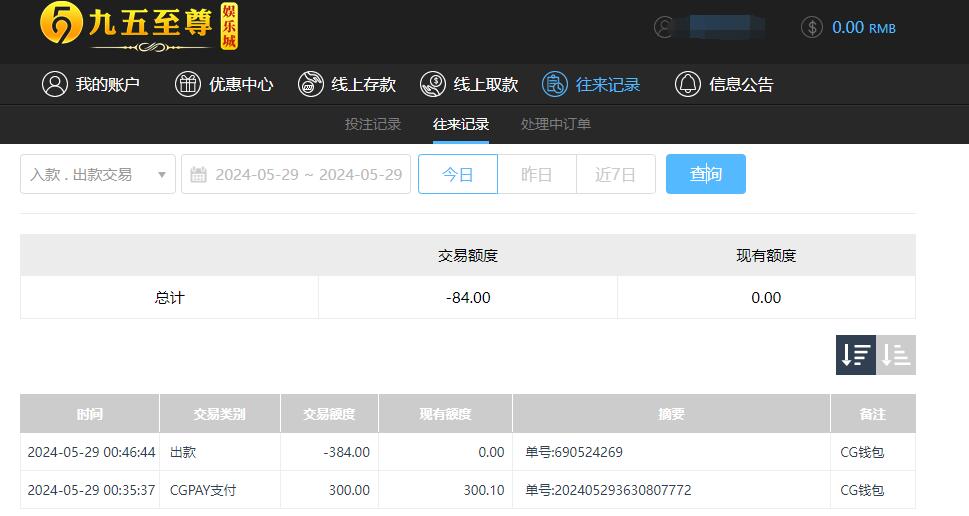Click the -84.00 total amount cell

point(468,297)
